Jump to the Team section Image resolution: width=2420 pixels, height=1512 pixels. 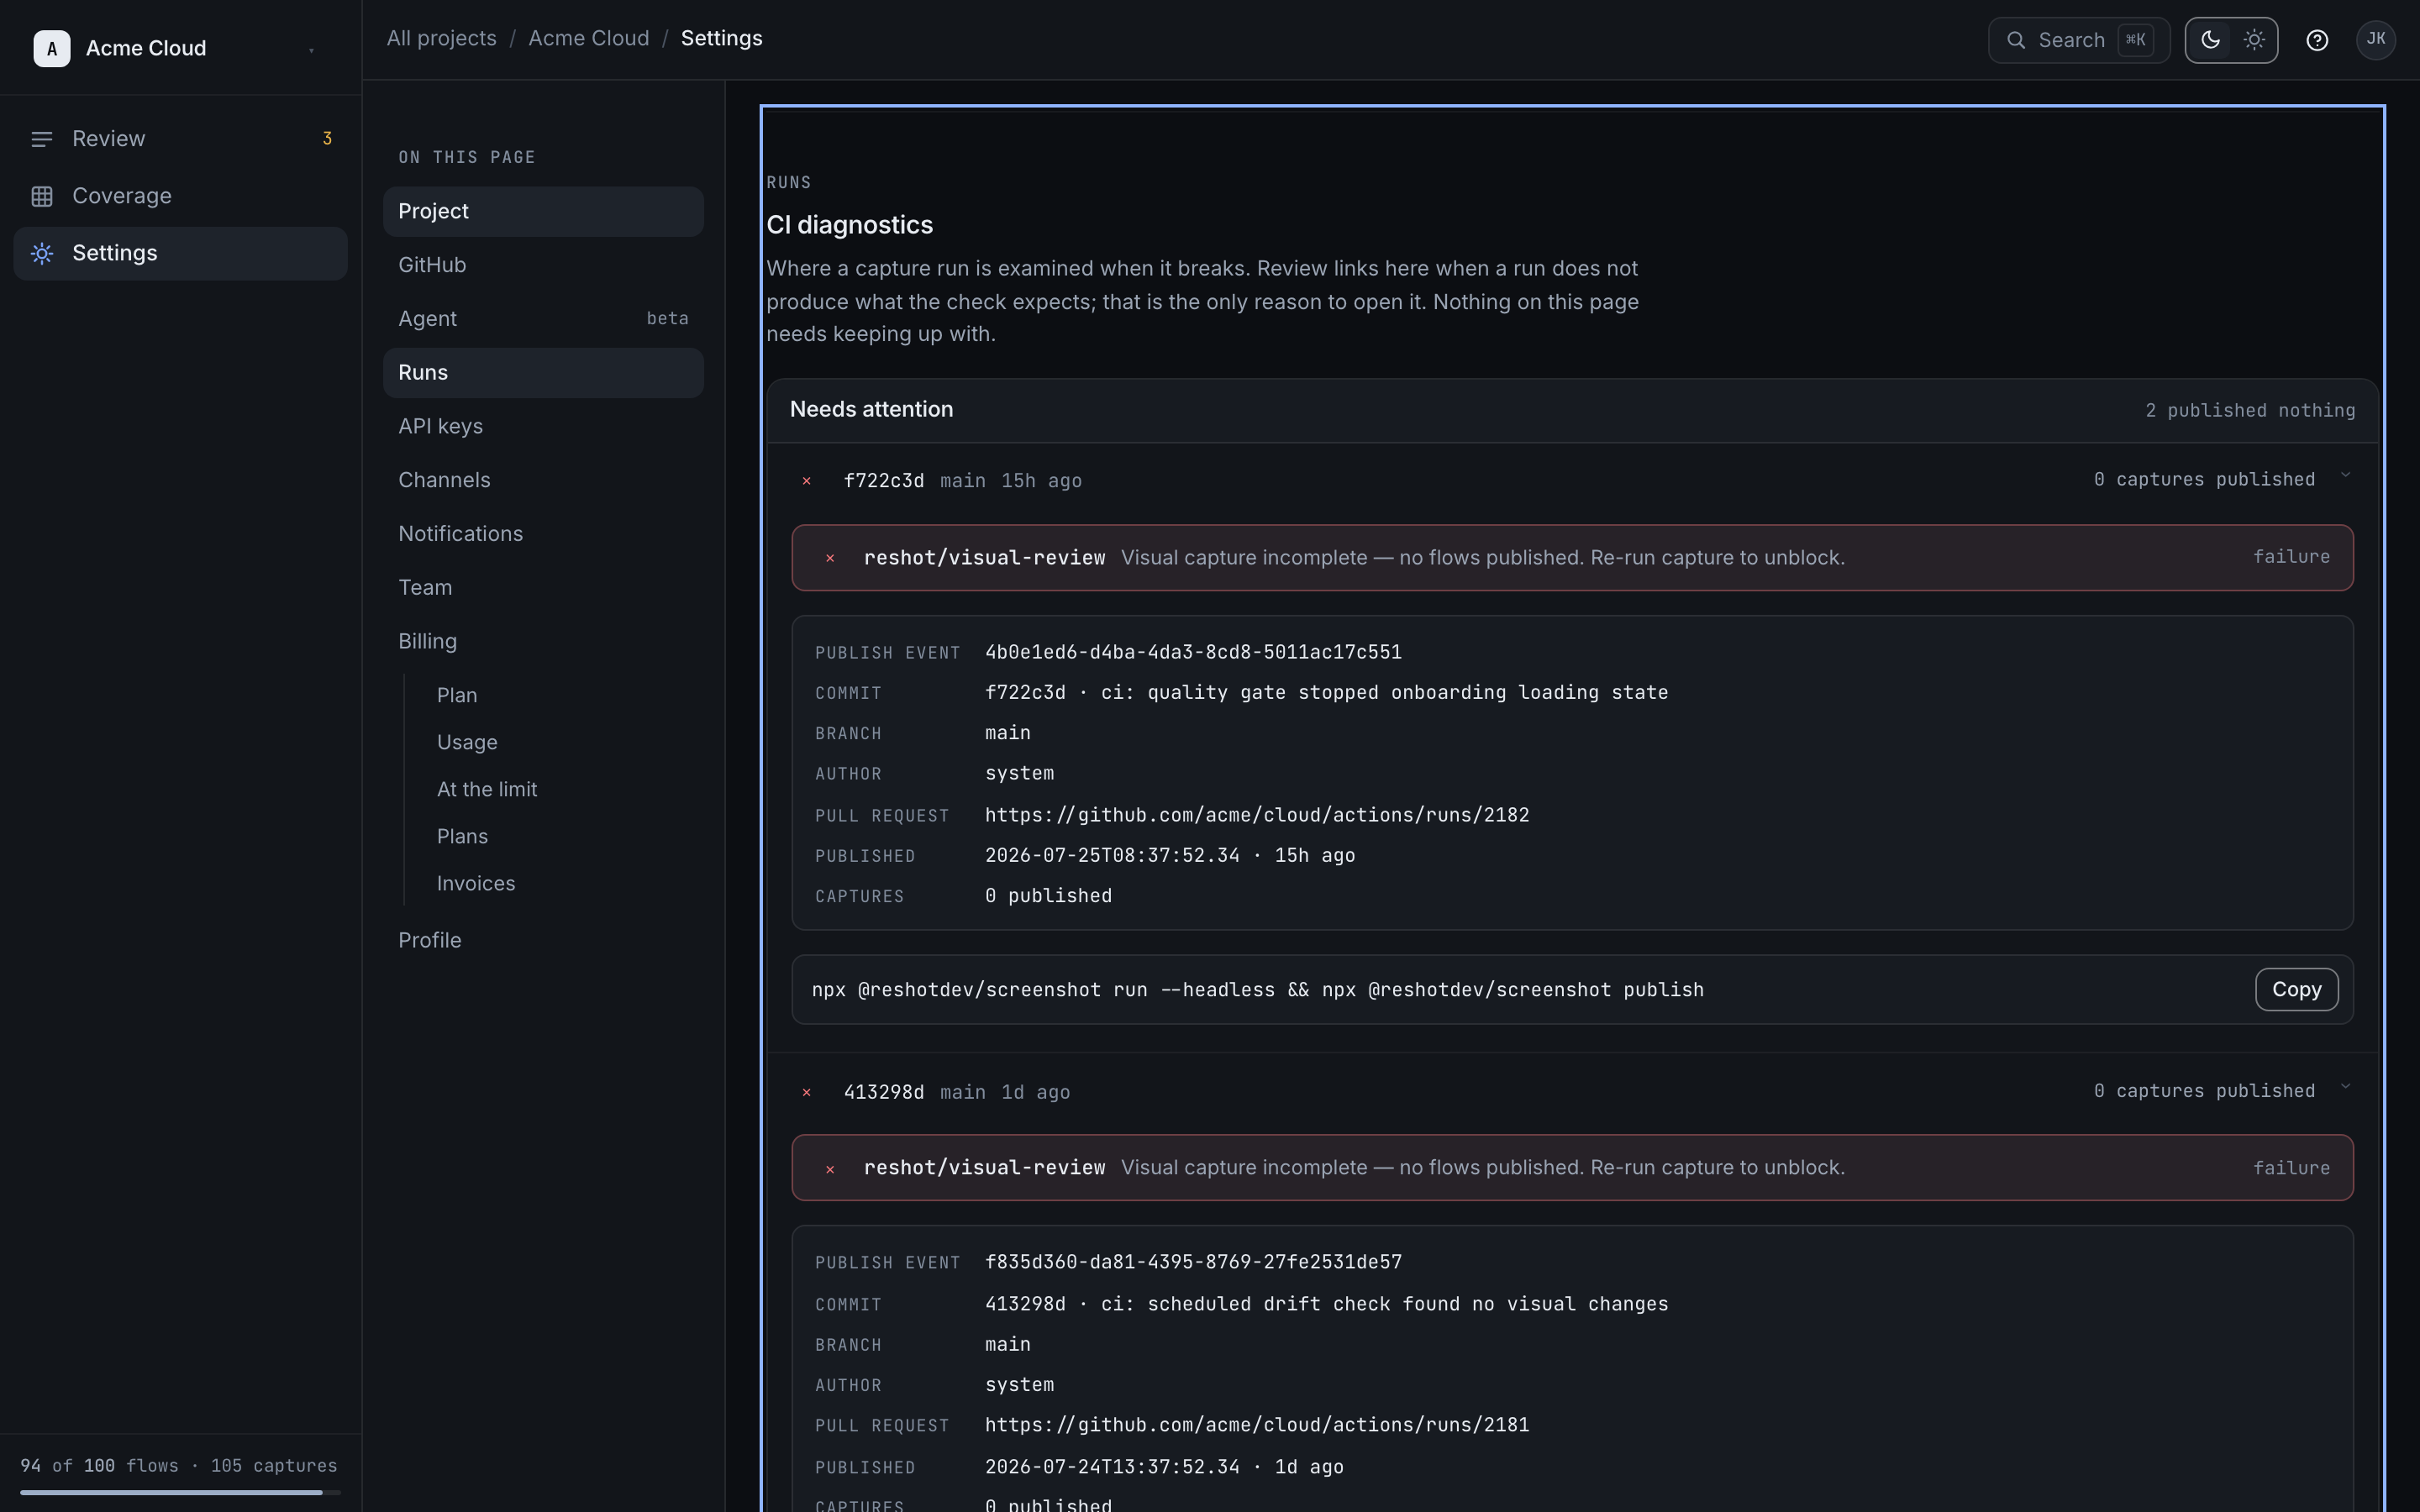pyautogui.click(x=543, y=588)
